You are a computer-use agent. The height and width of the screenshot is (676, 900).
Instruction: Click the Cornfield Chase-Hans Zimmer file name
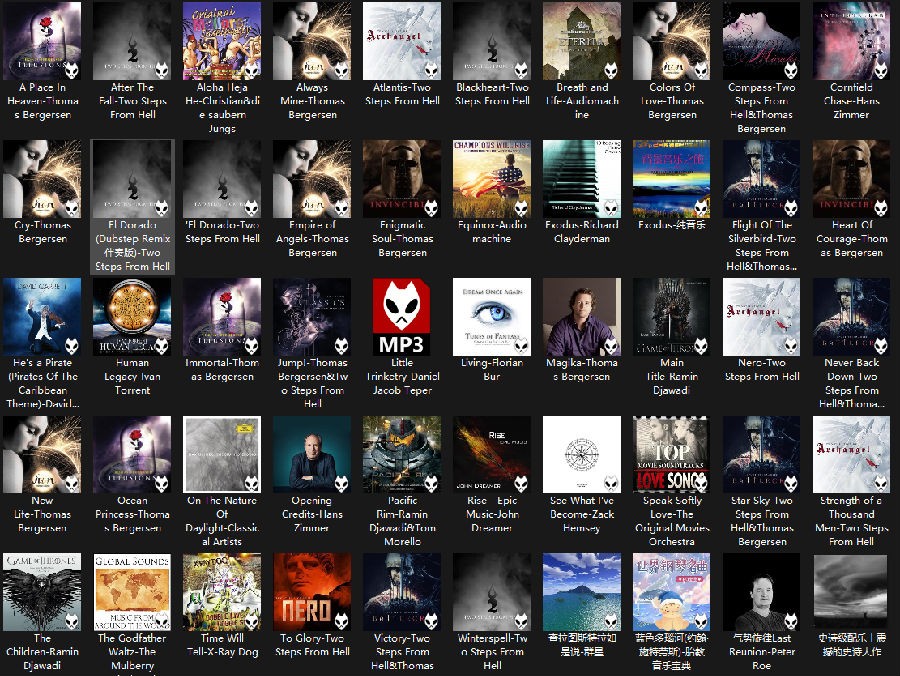click(x=851, y=101)
